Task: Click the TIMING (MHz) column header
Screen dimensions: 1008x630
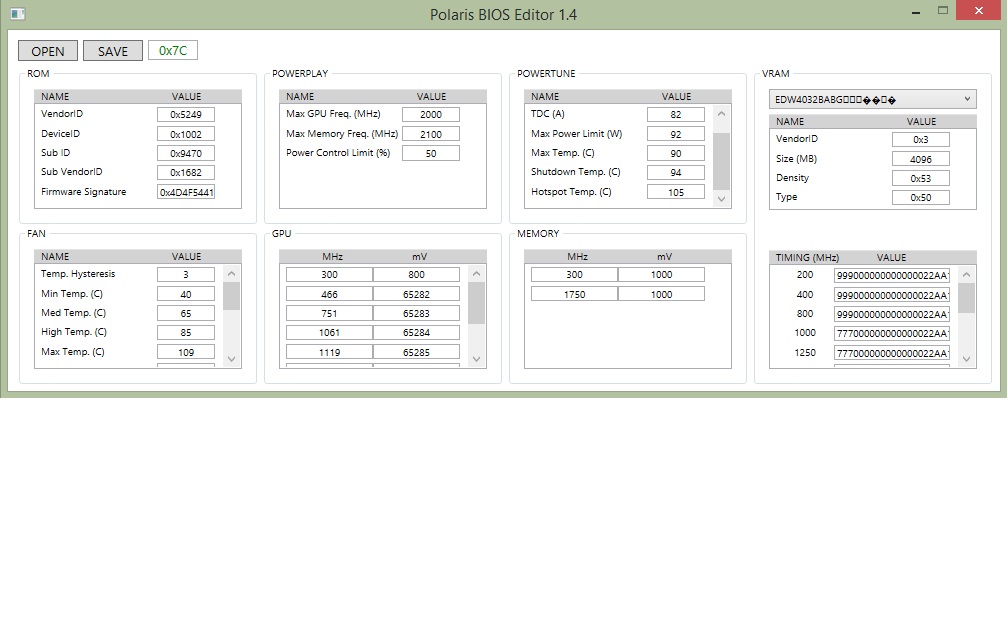Action: 807,257
